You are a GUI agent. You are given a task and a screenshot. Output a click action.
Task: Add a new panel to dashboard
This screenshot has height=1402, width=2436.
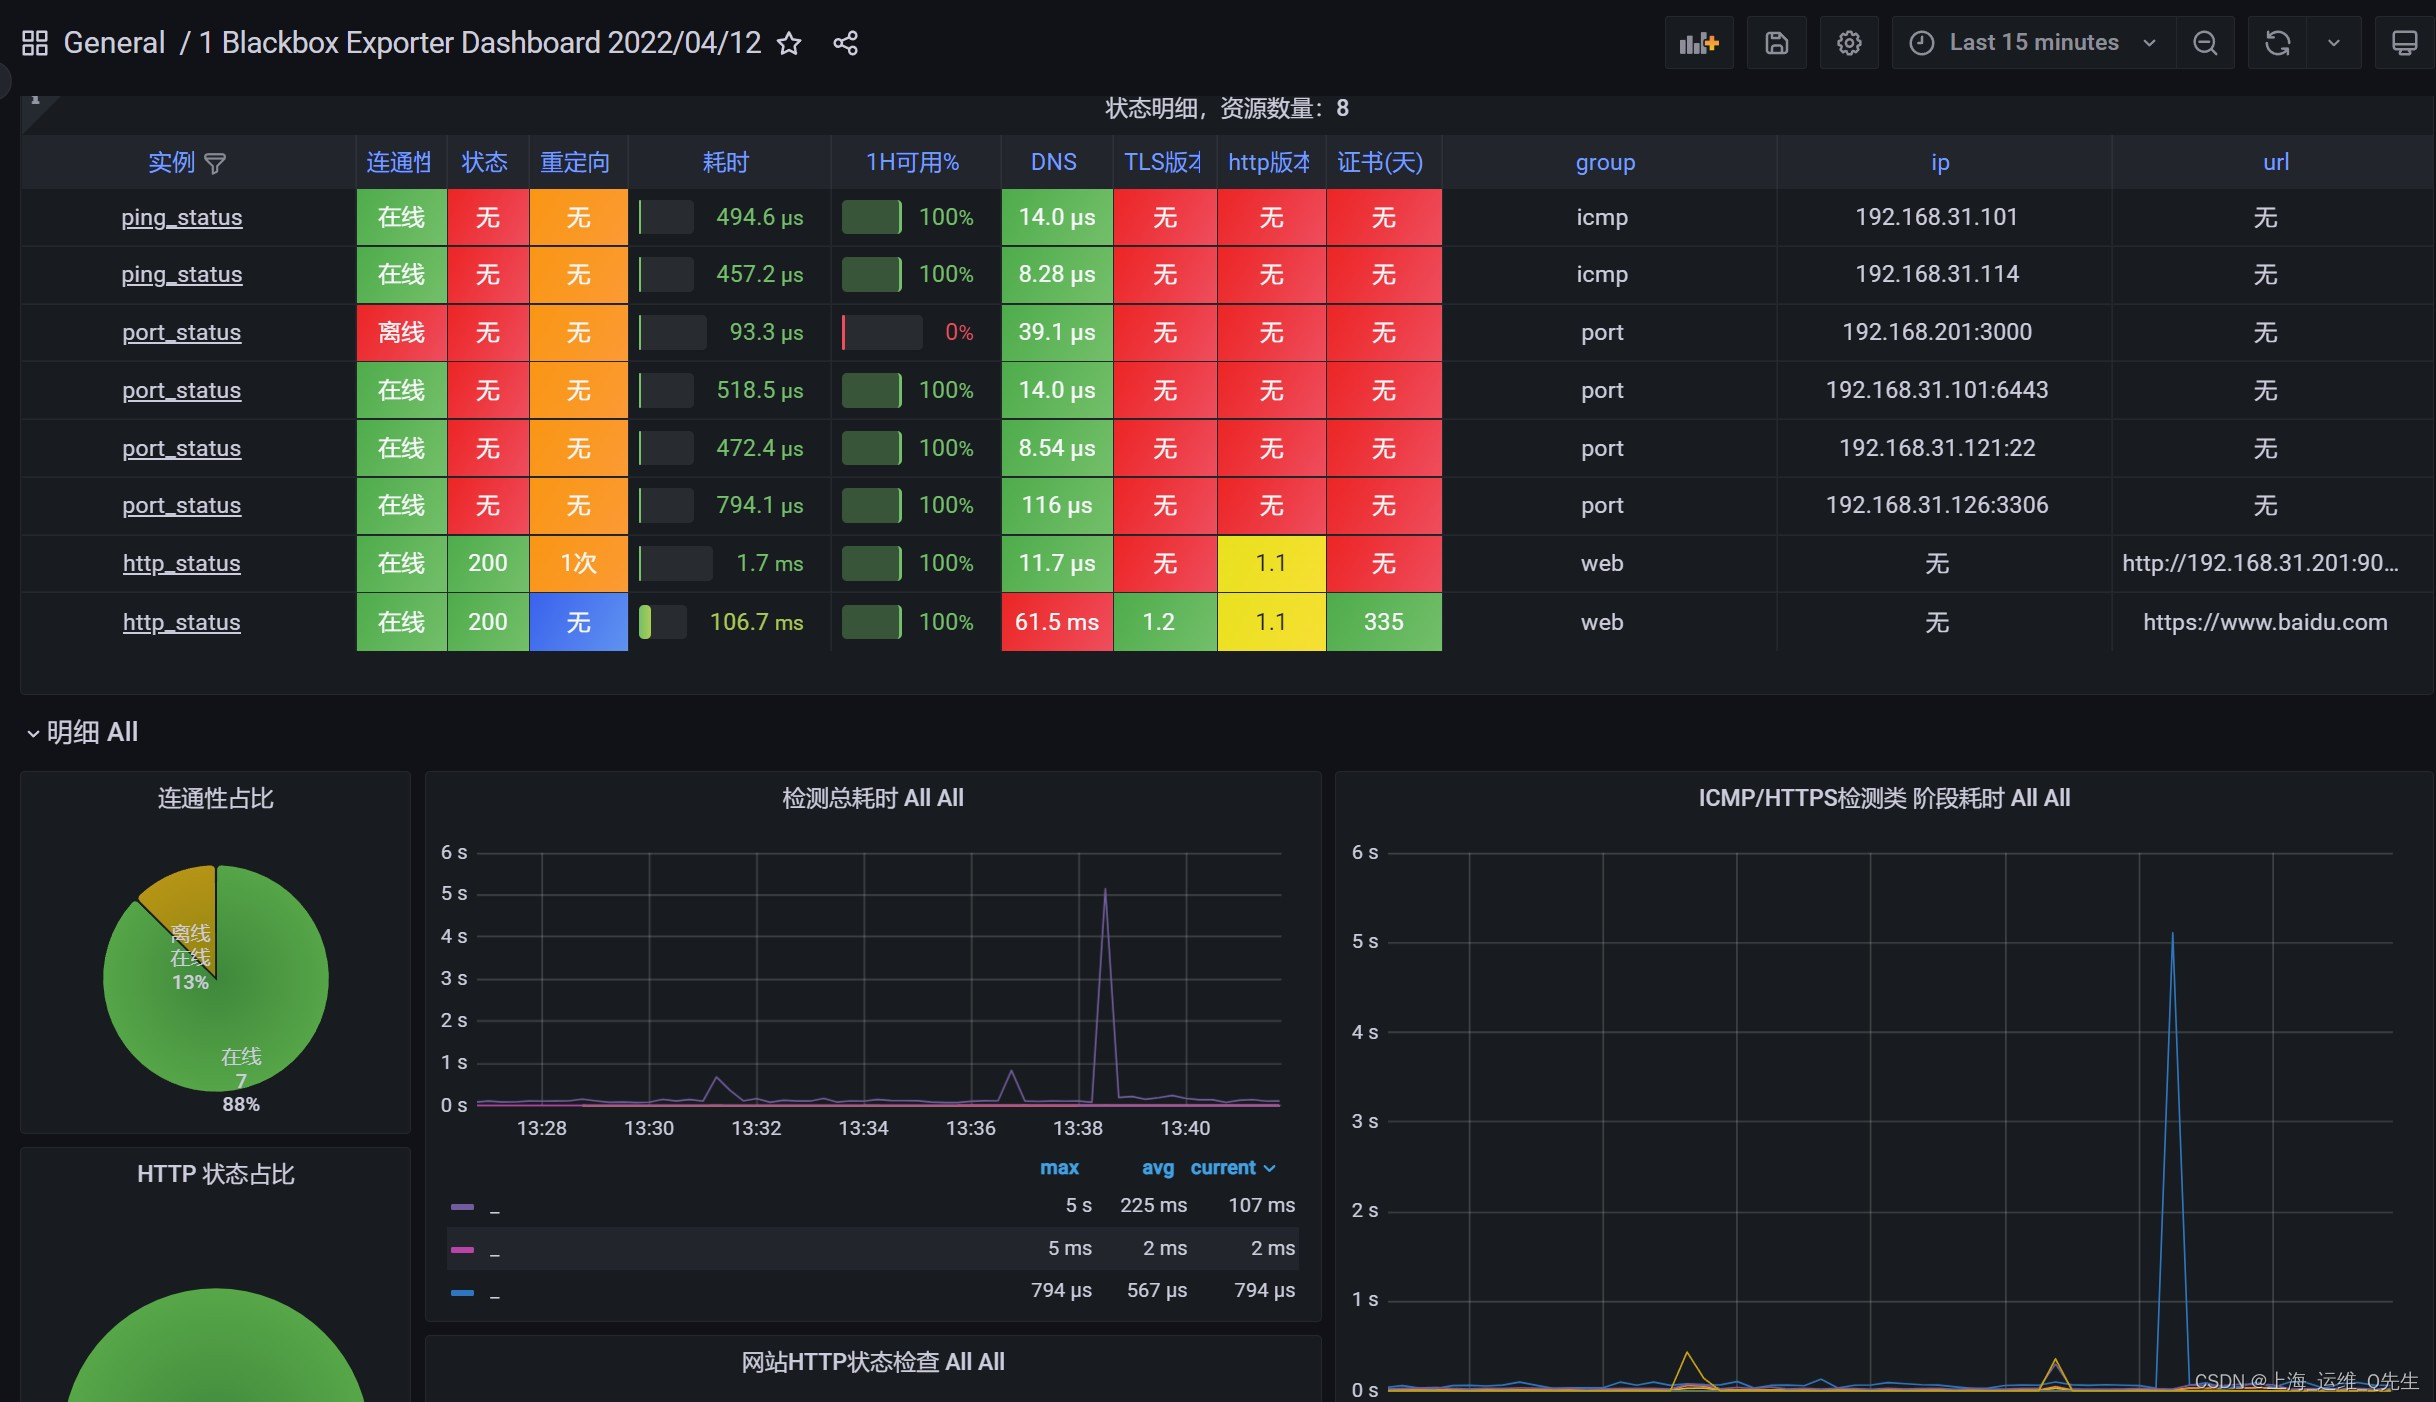[x=1698, y=43]
